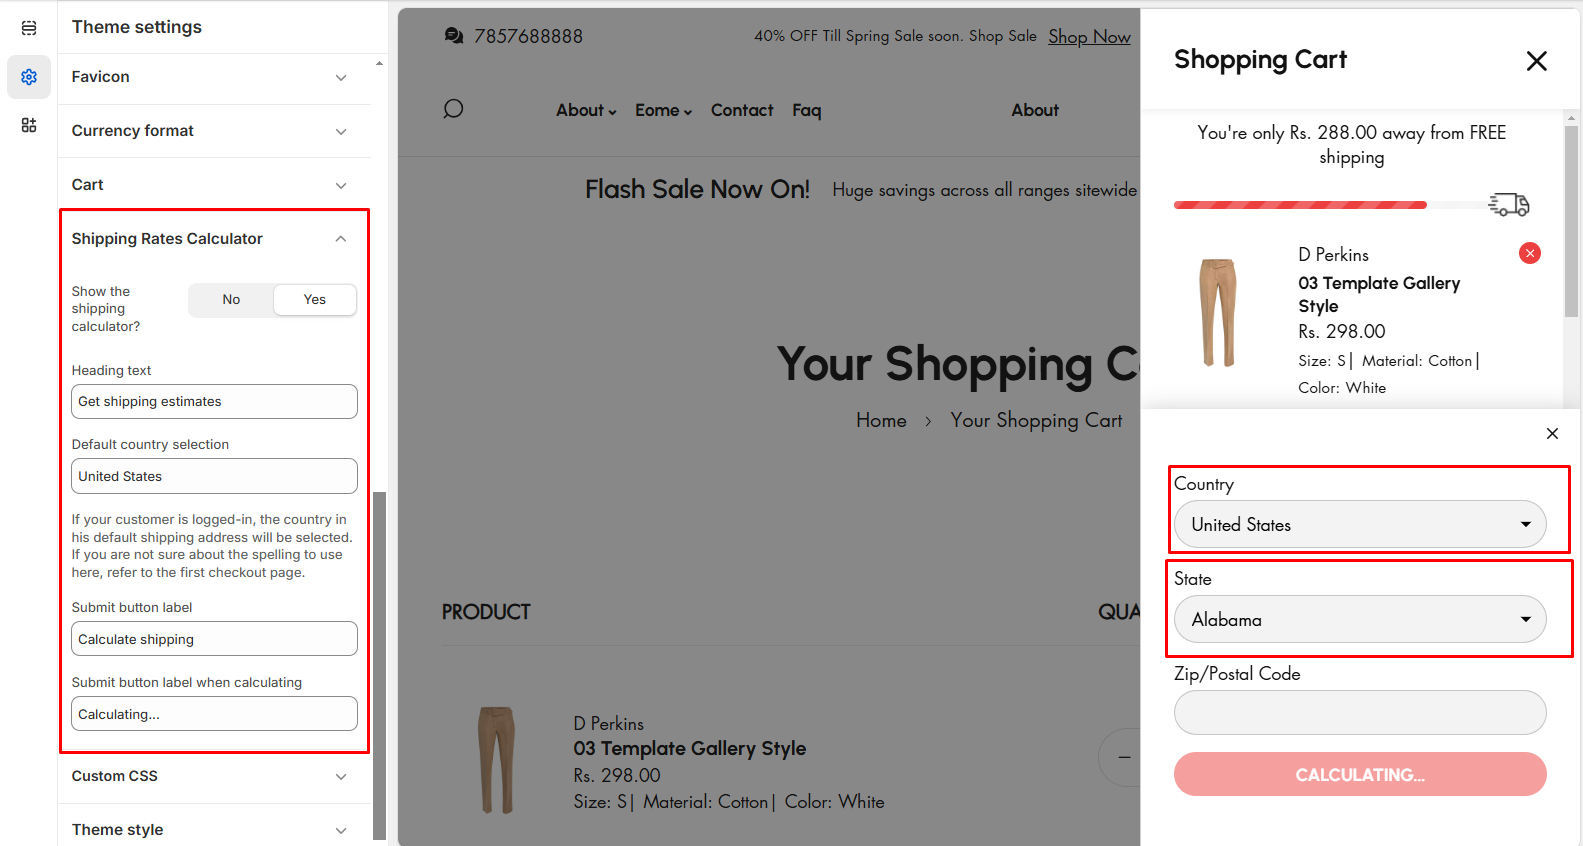
Task: Click second About nav item on right
Action: click(1035, 110)
